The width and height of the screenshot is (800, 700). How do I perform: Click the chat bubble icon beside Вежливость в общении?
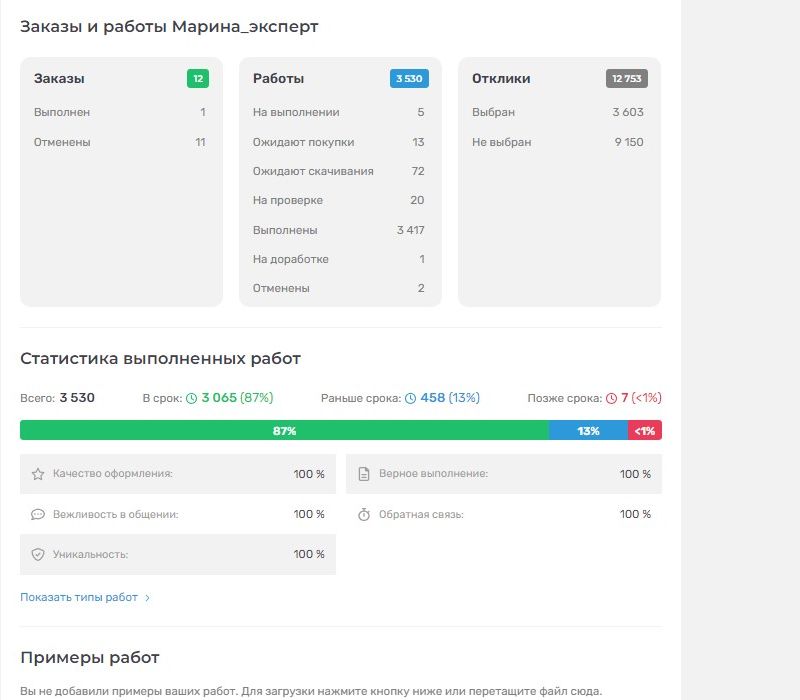pos(38,514)
